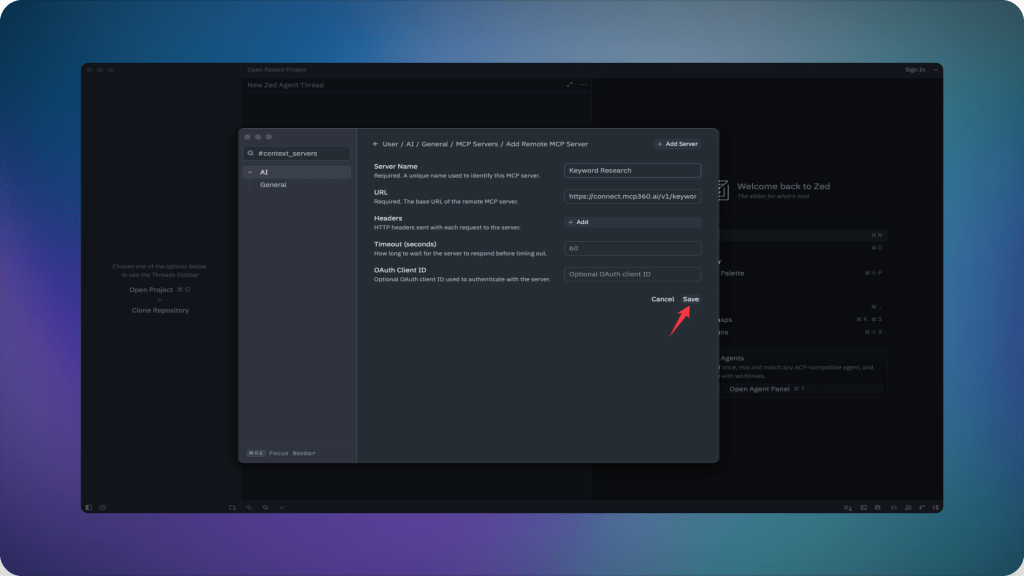Focus the Server Name input field
This screenshot has height=576, width=1024.
(632, 170)
